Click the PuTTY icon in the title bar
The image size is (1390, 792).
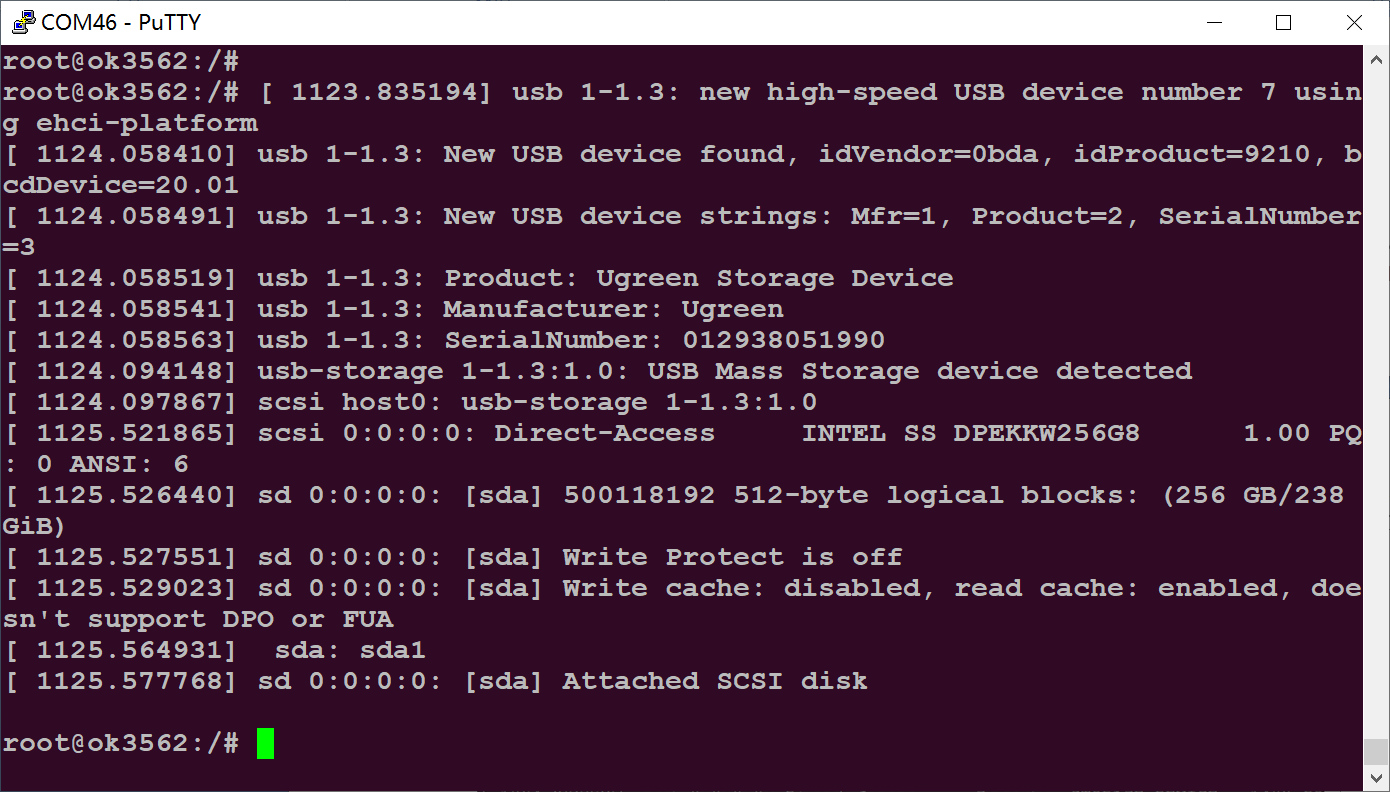click(x=21, y=22)
